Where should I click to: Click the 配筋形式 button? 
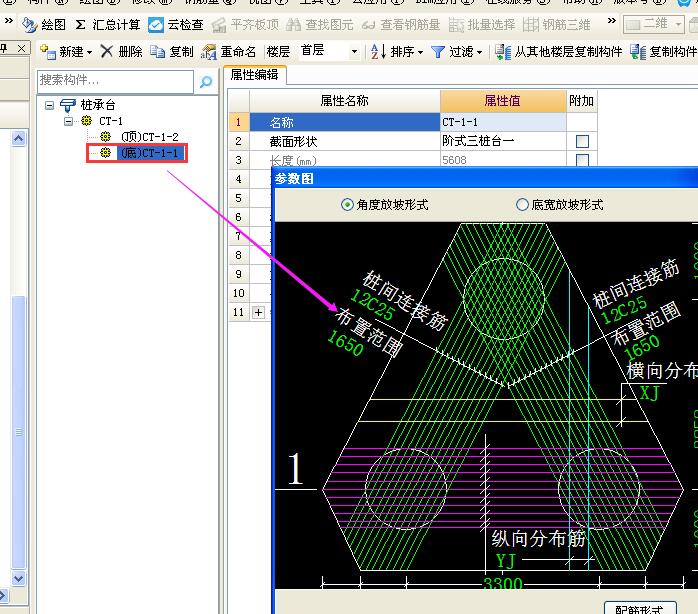point(640,608)
